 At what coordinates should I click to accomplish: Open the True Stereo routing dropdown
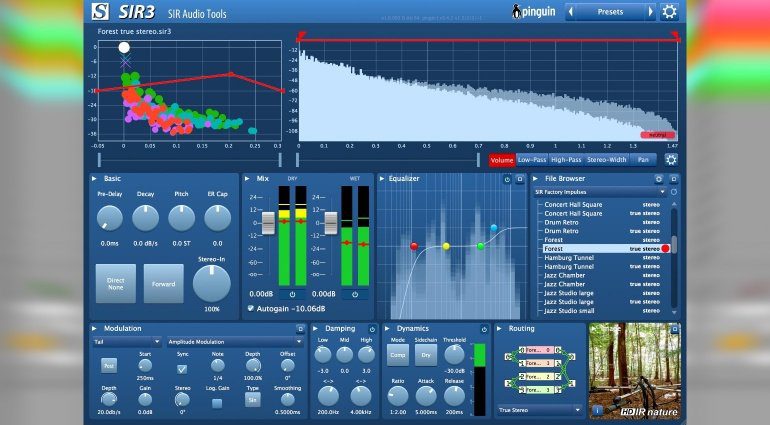click(x=541, y=409)
